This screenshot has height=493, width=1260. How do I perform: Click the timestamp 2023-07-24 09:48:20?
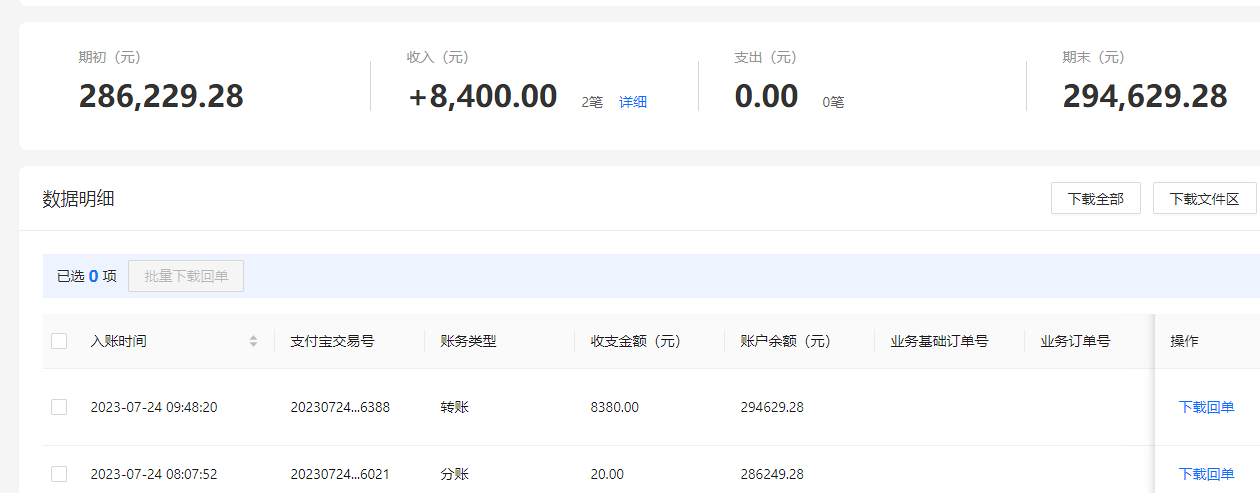pos(154,407)
